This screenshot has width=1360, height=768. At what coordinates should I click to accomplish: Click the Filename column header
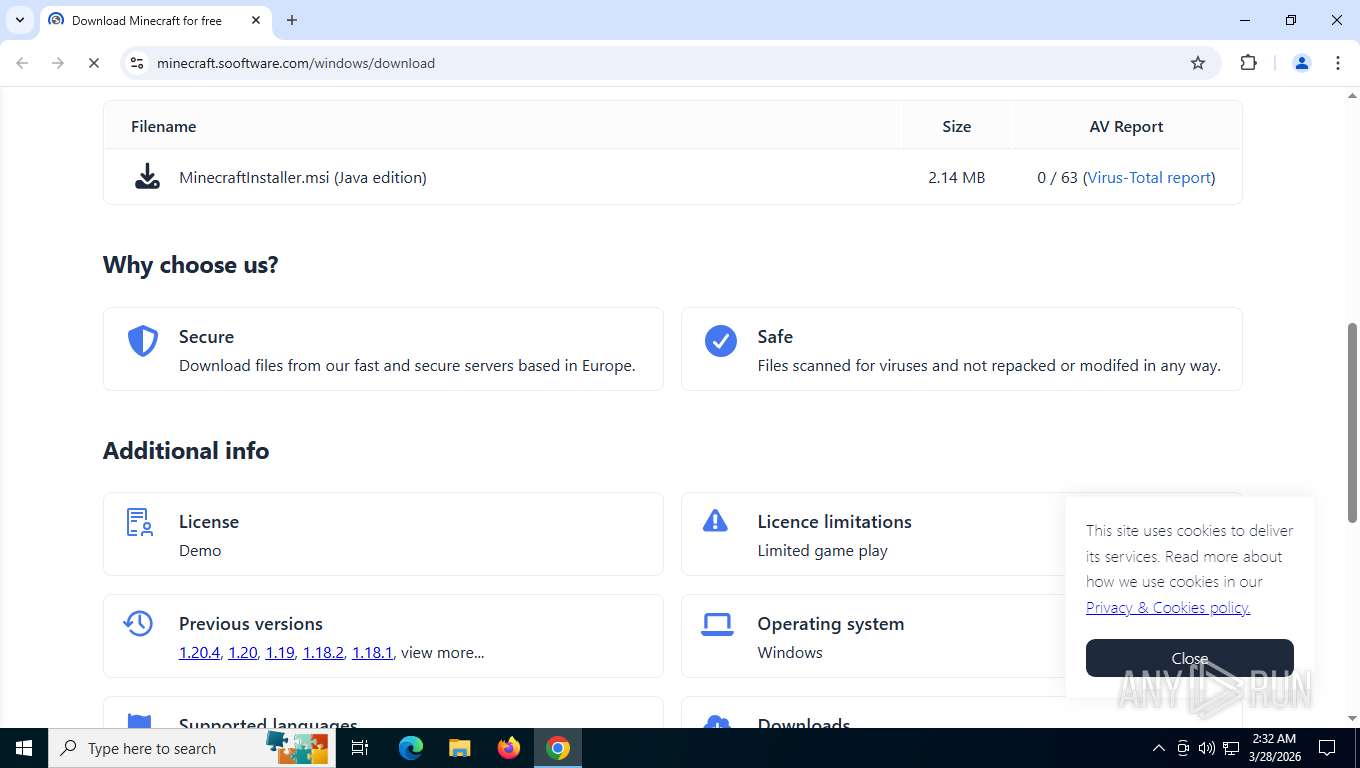point(164,126)
